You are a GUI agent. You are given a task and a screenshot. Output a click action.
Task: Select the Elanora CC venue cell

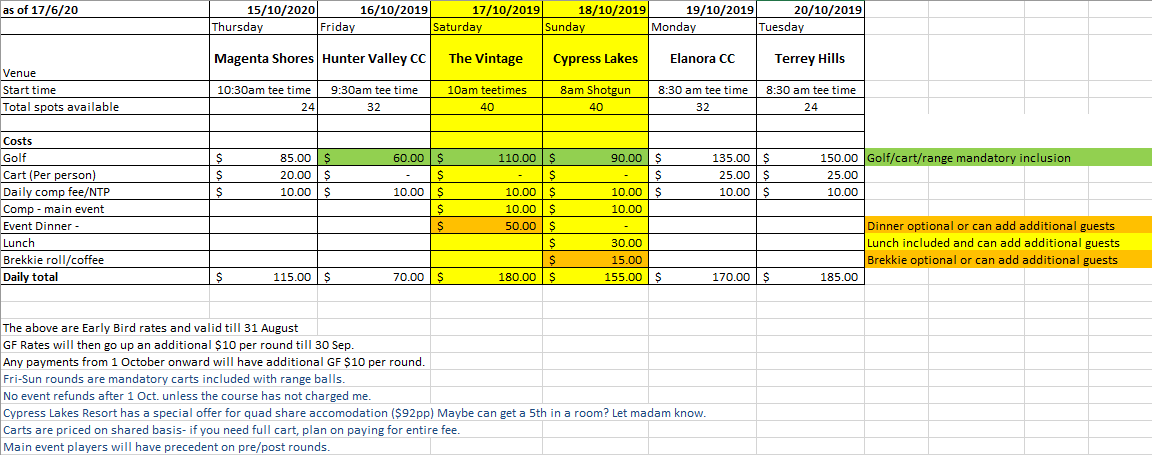coord(702,59)
